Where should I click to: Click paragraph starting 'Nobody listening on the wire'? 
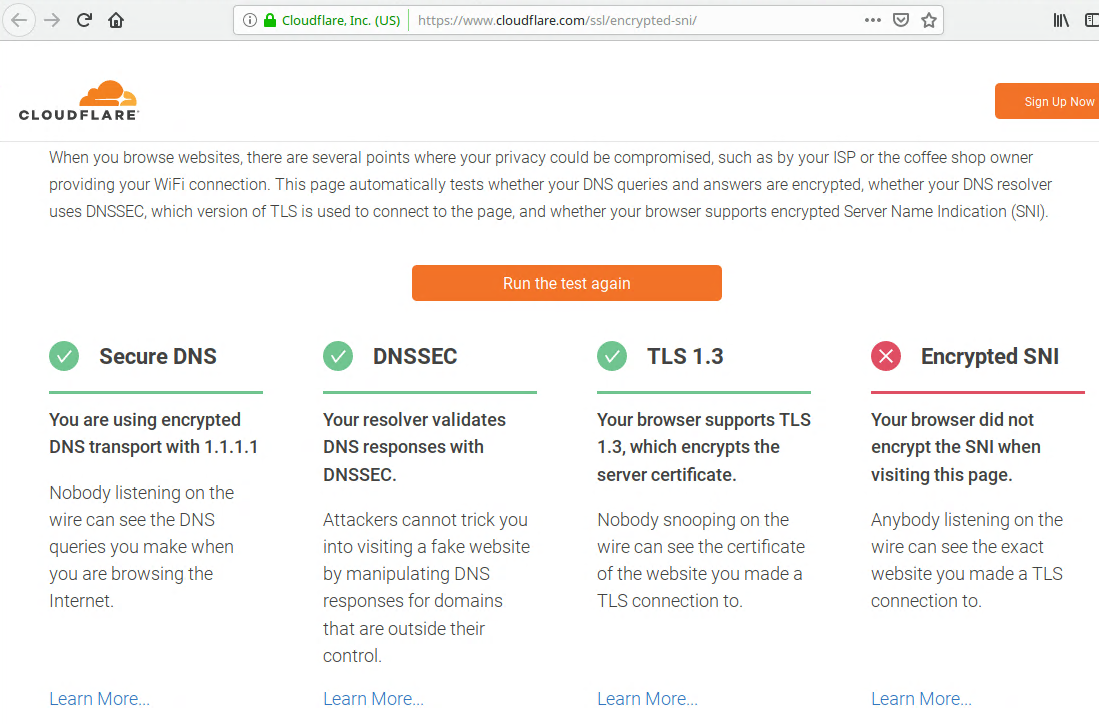142,547
